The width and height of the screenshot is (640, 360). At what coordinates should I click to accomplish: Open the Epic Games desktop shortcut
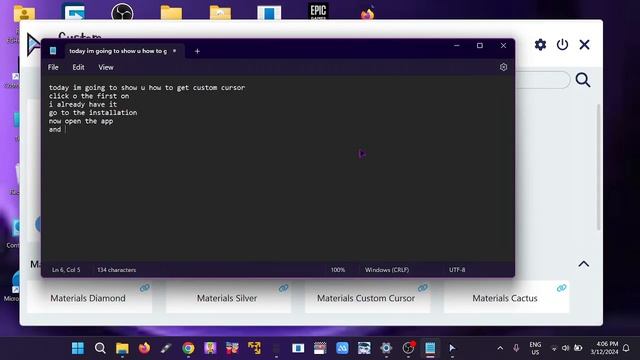point(318,11)
